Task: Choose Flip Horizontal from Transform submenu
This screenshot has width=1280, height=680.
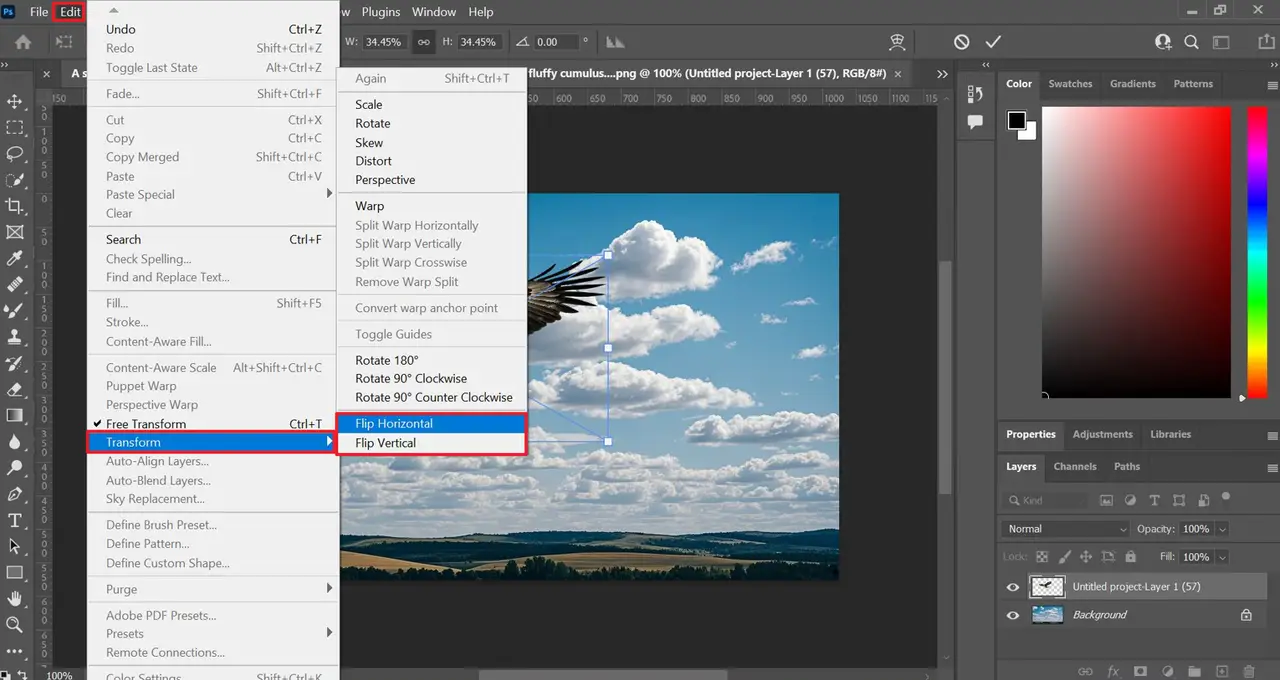Action: (393, 423)
